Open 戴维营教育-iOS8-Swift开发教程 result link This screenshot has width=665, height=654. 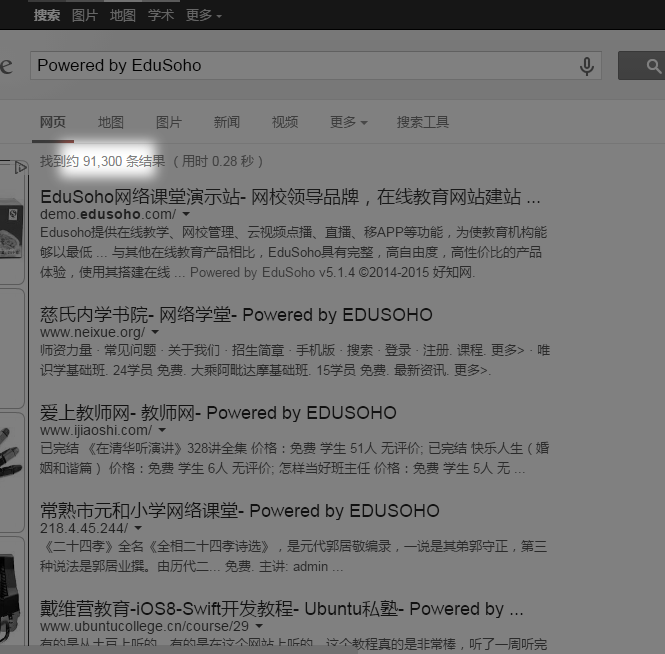(x=282, y=609)
